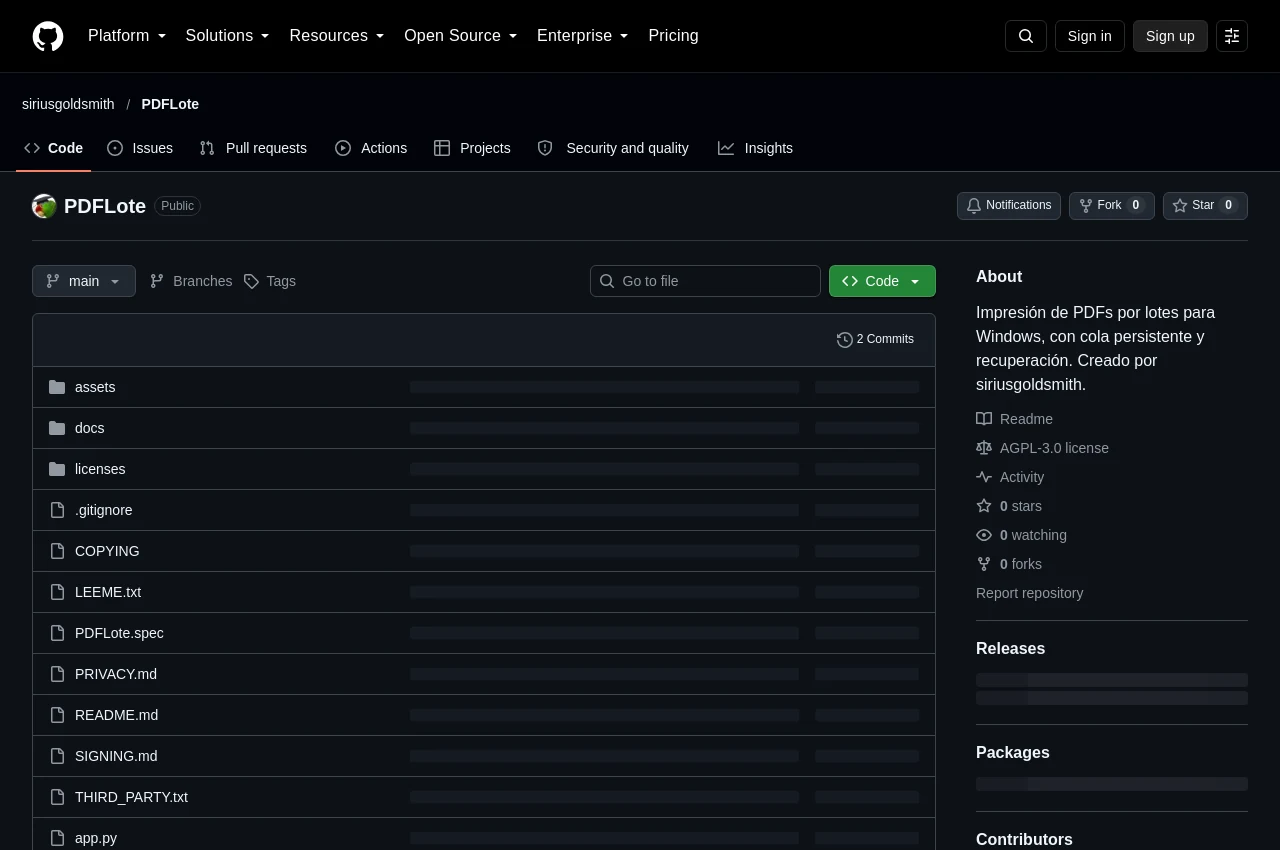
Task: Click the COPYING file icon
Action: (57, 551)
